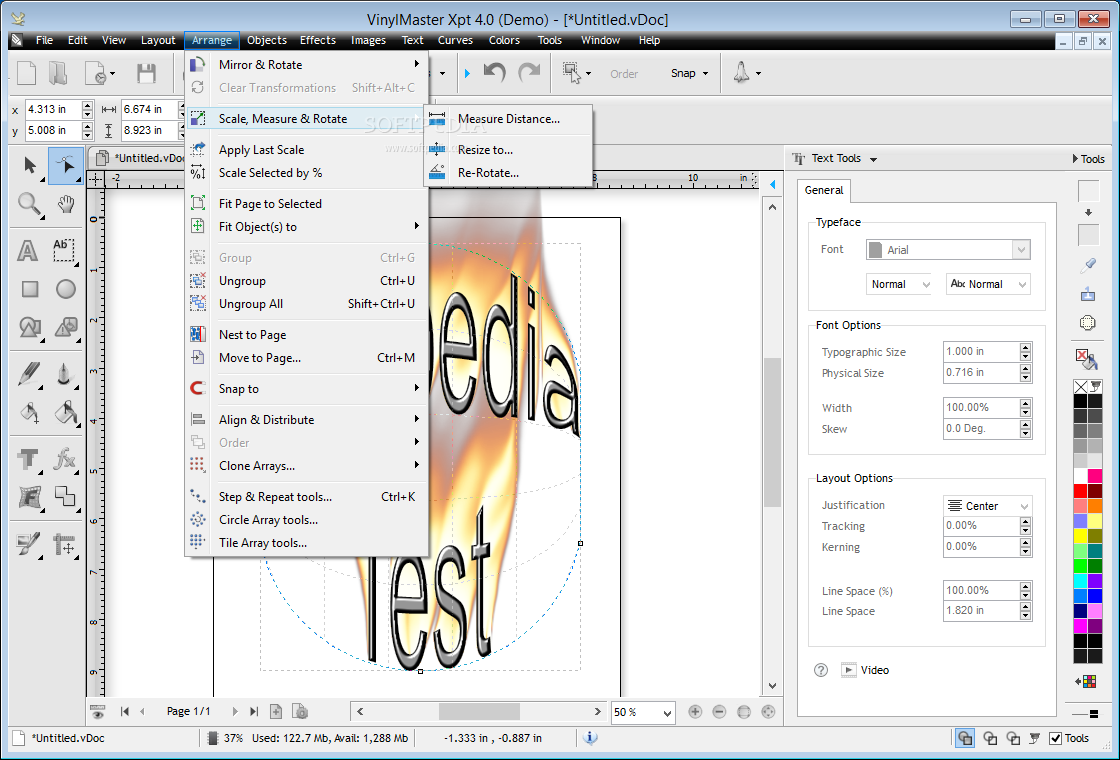The width and height of the screenshot is (1120, 760).
Task: Switch to the General tab
Action: [x=824, y=190]
